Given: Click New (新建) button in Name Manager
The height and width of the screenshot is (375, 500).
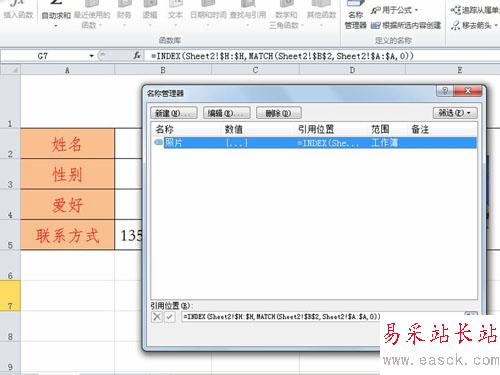Looking at the screenshot, I should click(x=174, y=113).
